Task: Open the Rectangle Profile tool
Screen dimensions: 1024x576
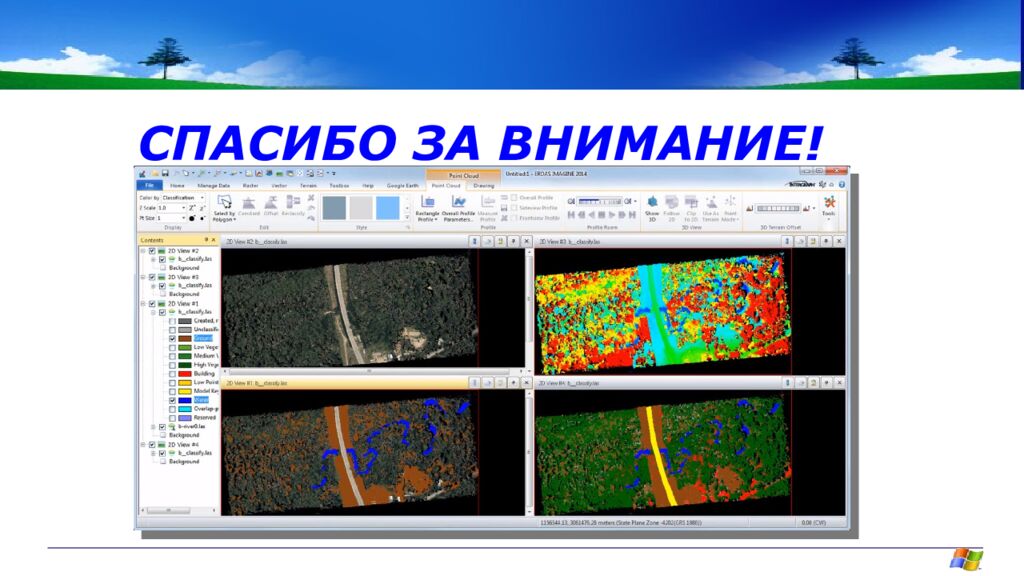Action: [427, 203]
